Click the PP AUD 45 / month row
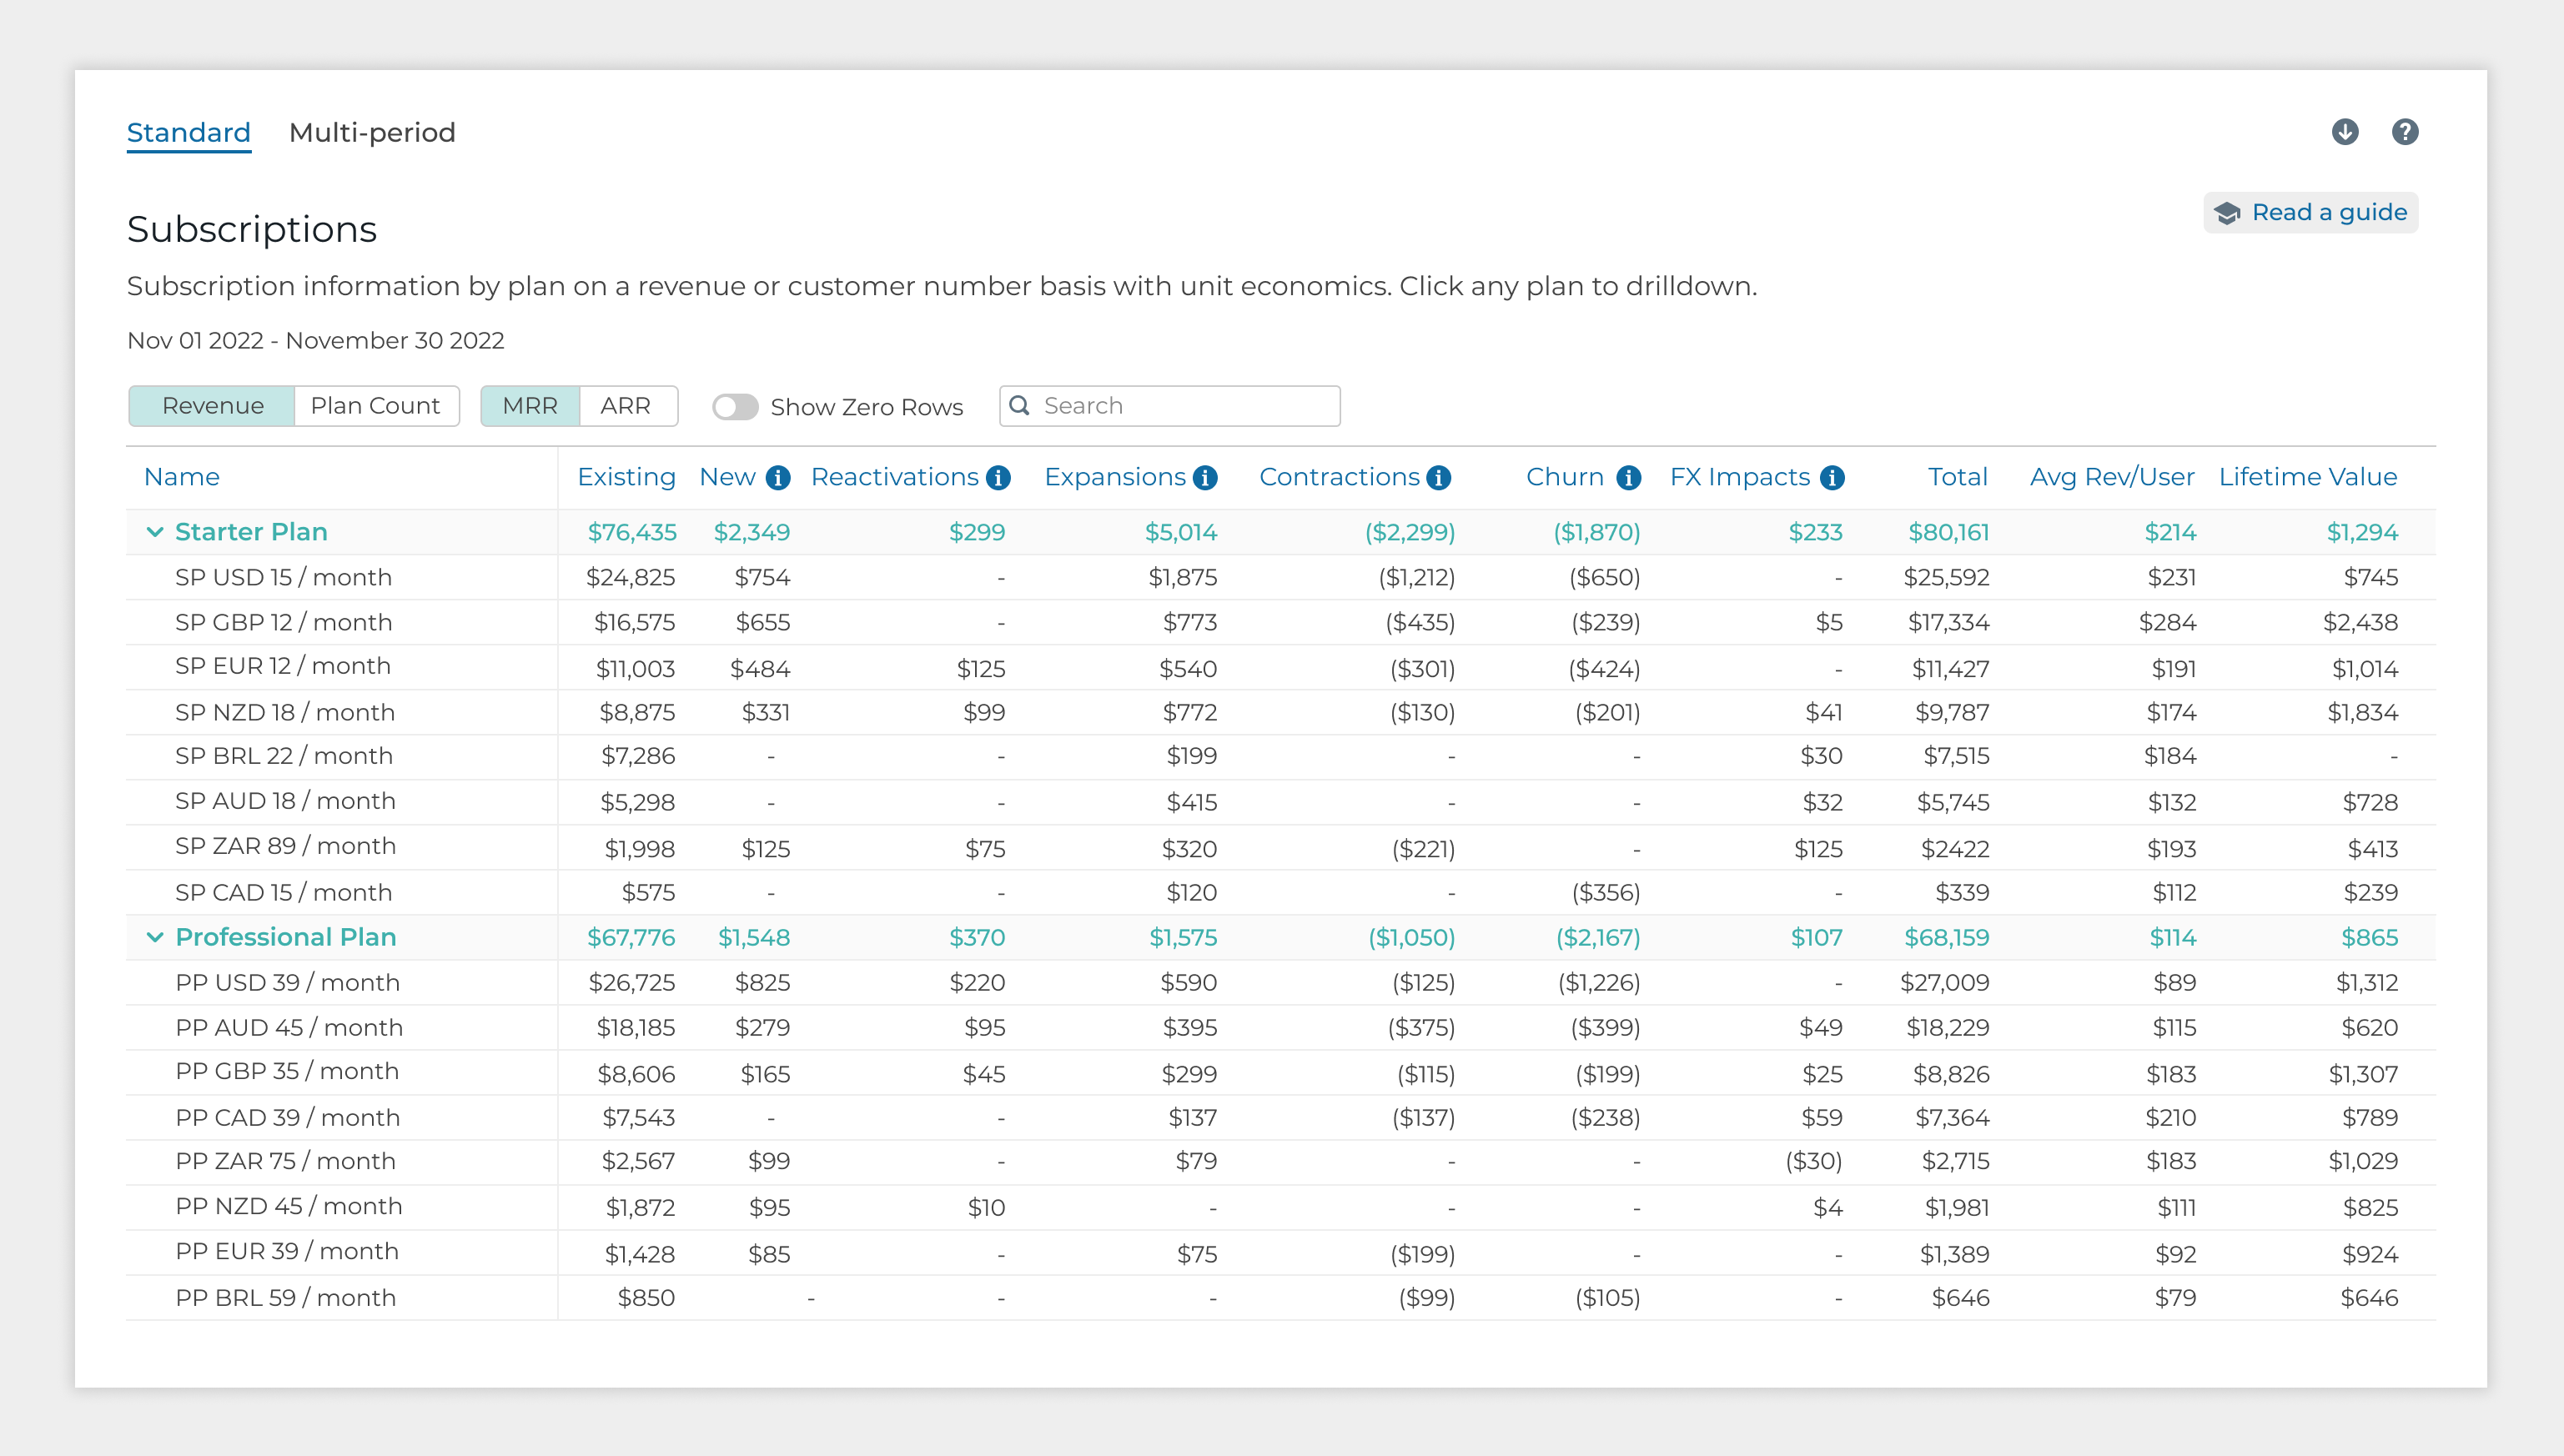Image resolution: width=2564 pixels, height=1456 pixels. click(x=1280, y=1027)
